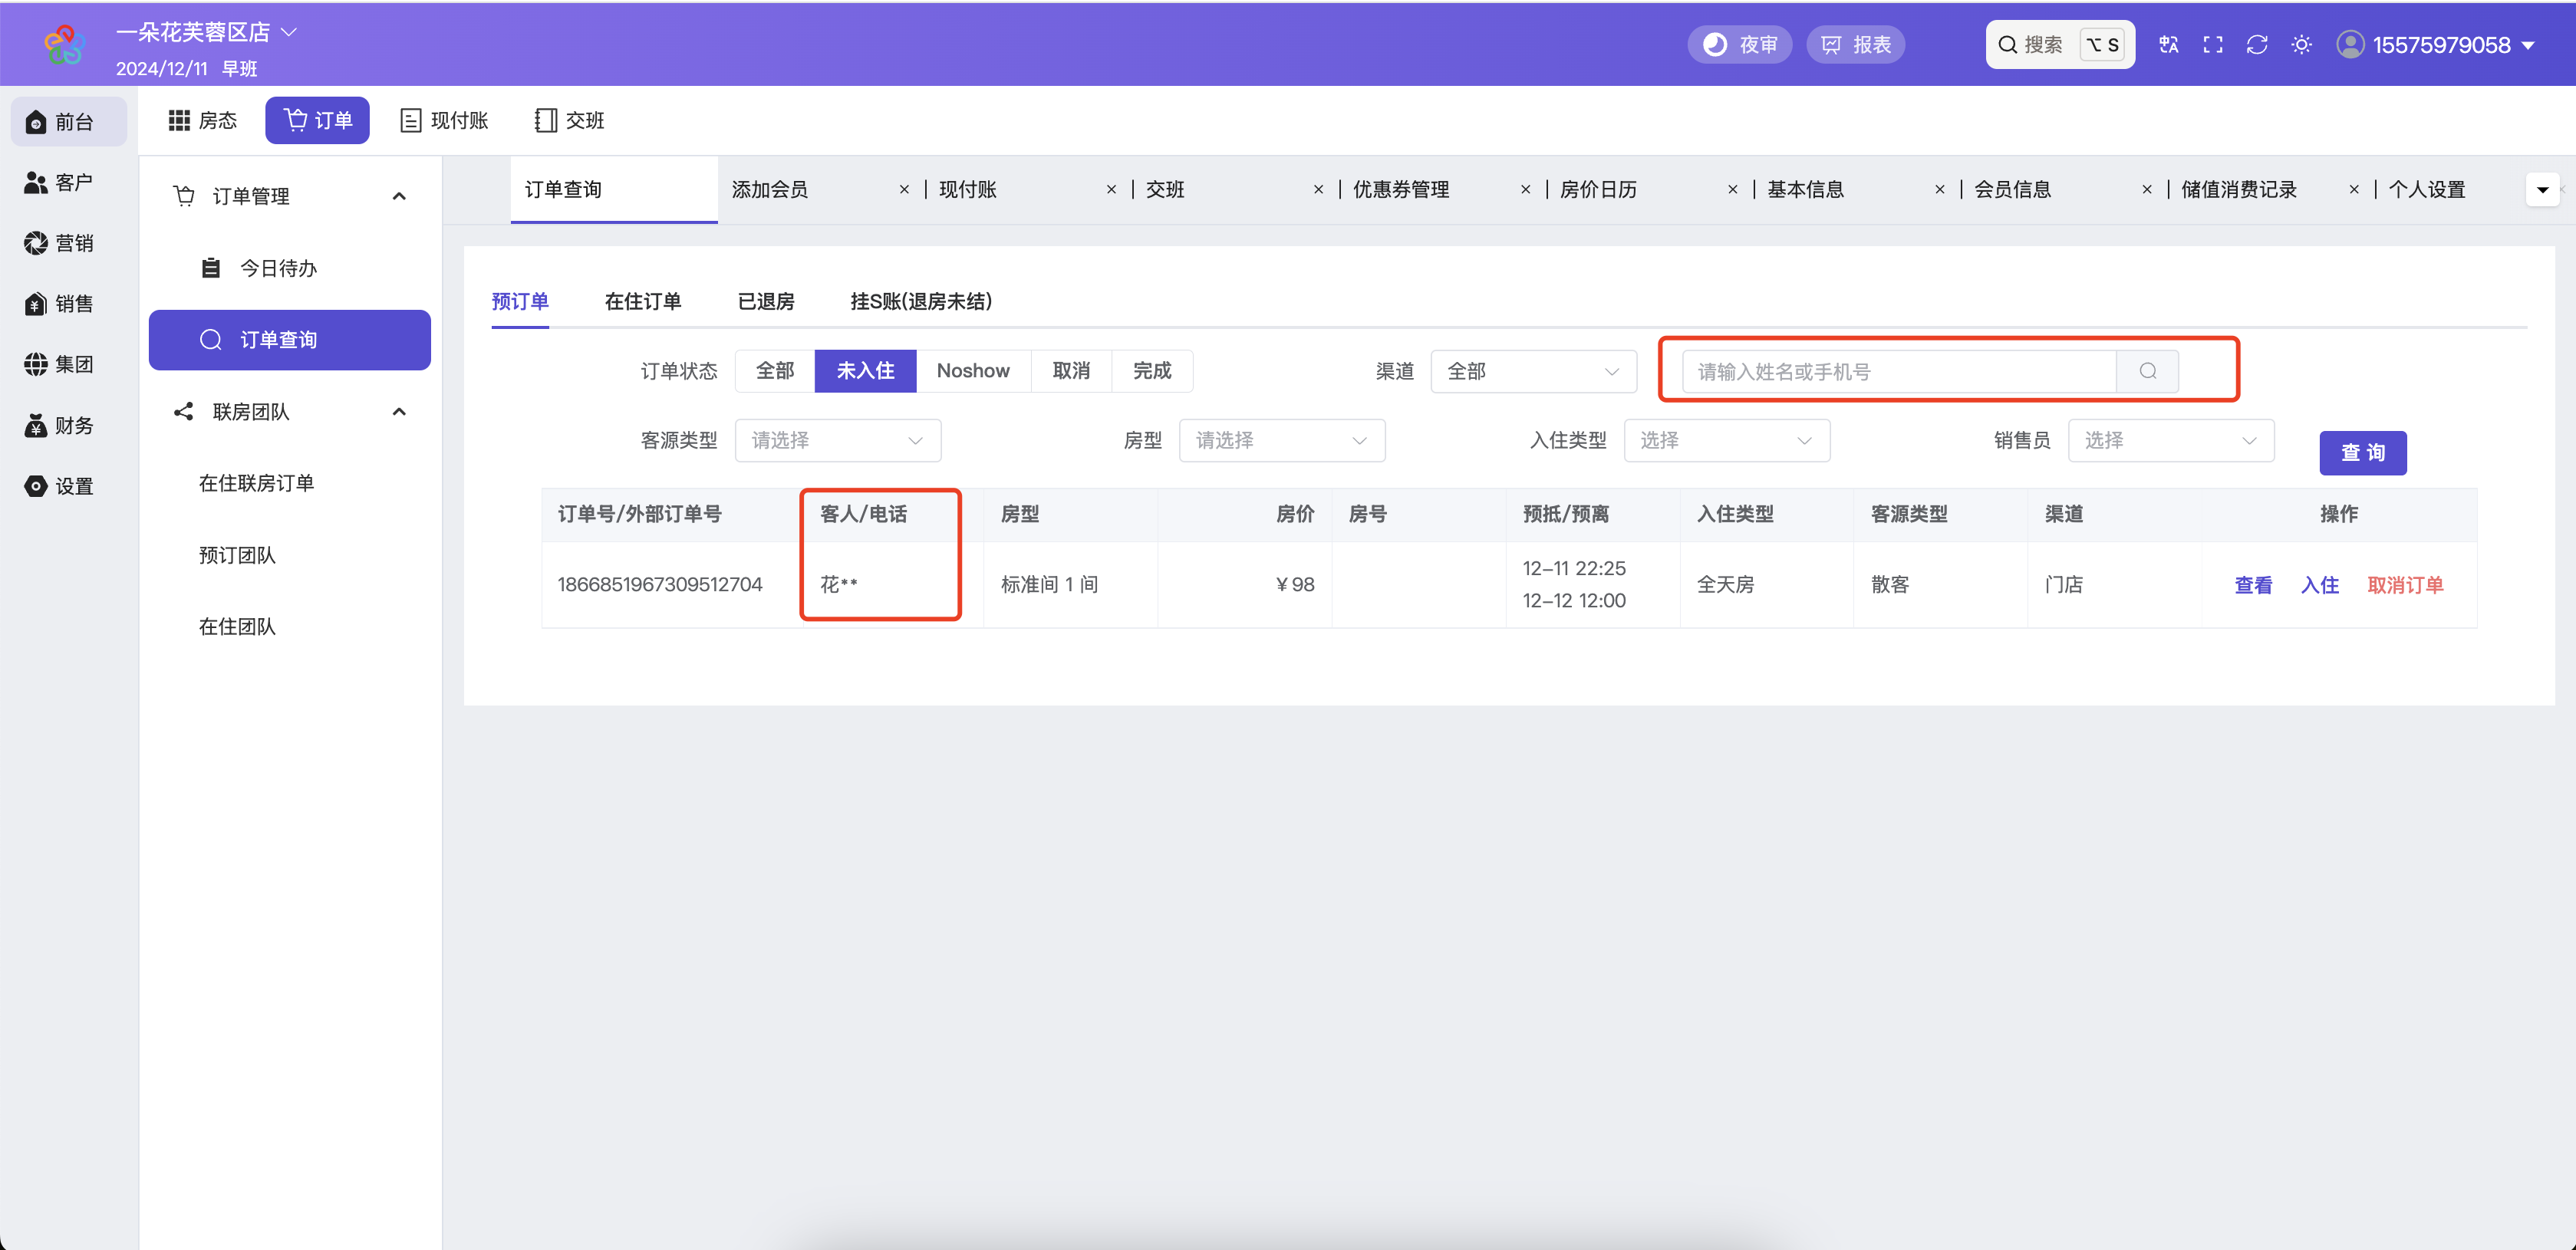
Task: Open 集团 group section in sidebar
Action: click(60, 364)
